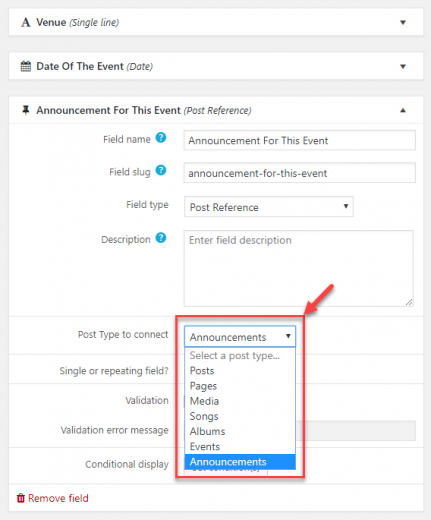431x520 pixels.
Task: Click the pin icon of Announcement field
Action: tap(26, 110)
